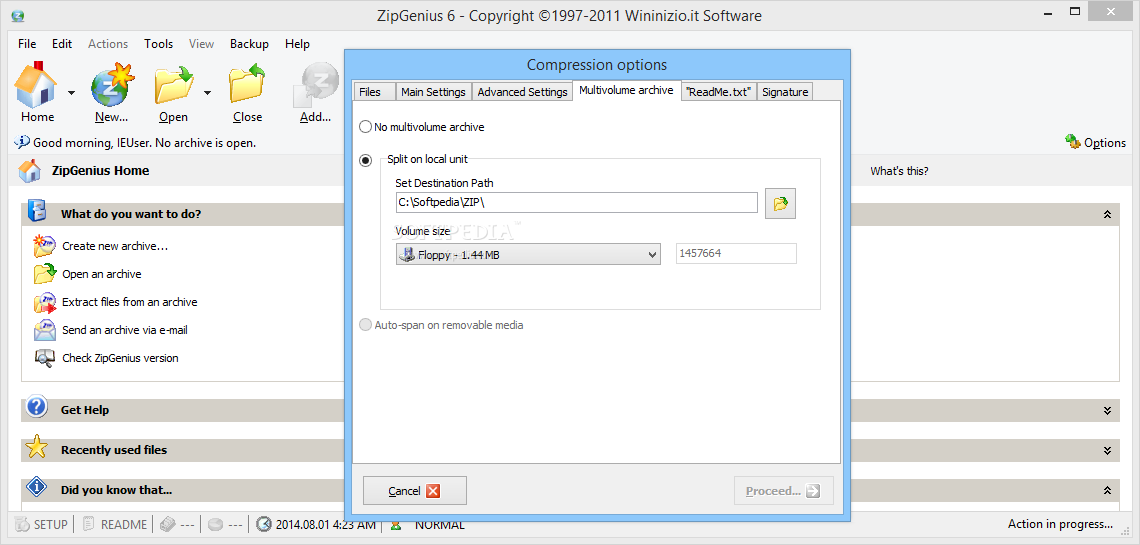This screenshot has width=1140, height=545.
Task: Click the Extract files from archive icon
Action: pos(44,302)
